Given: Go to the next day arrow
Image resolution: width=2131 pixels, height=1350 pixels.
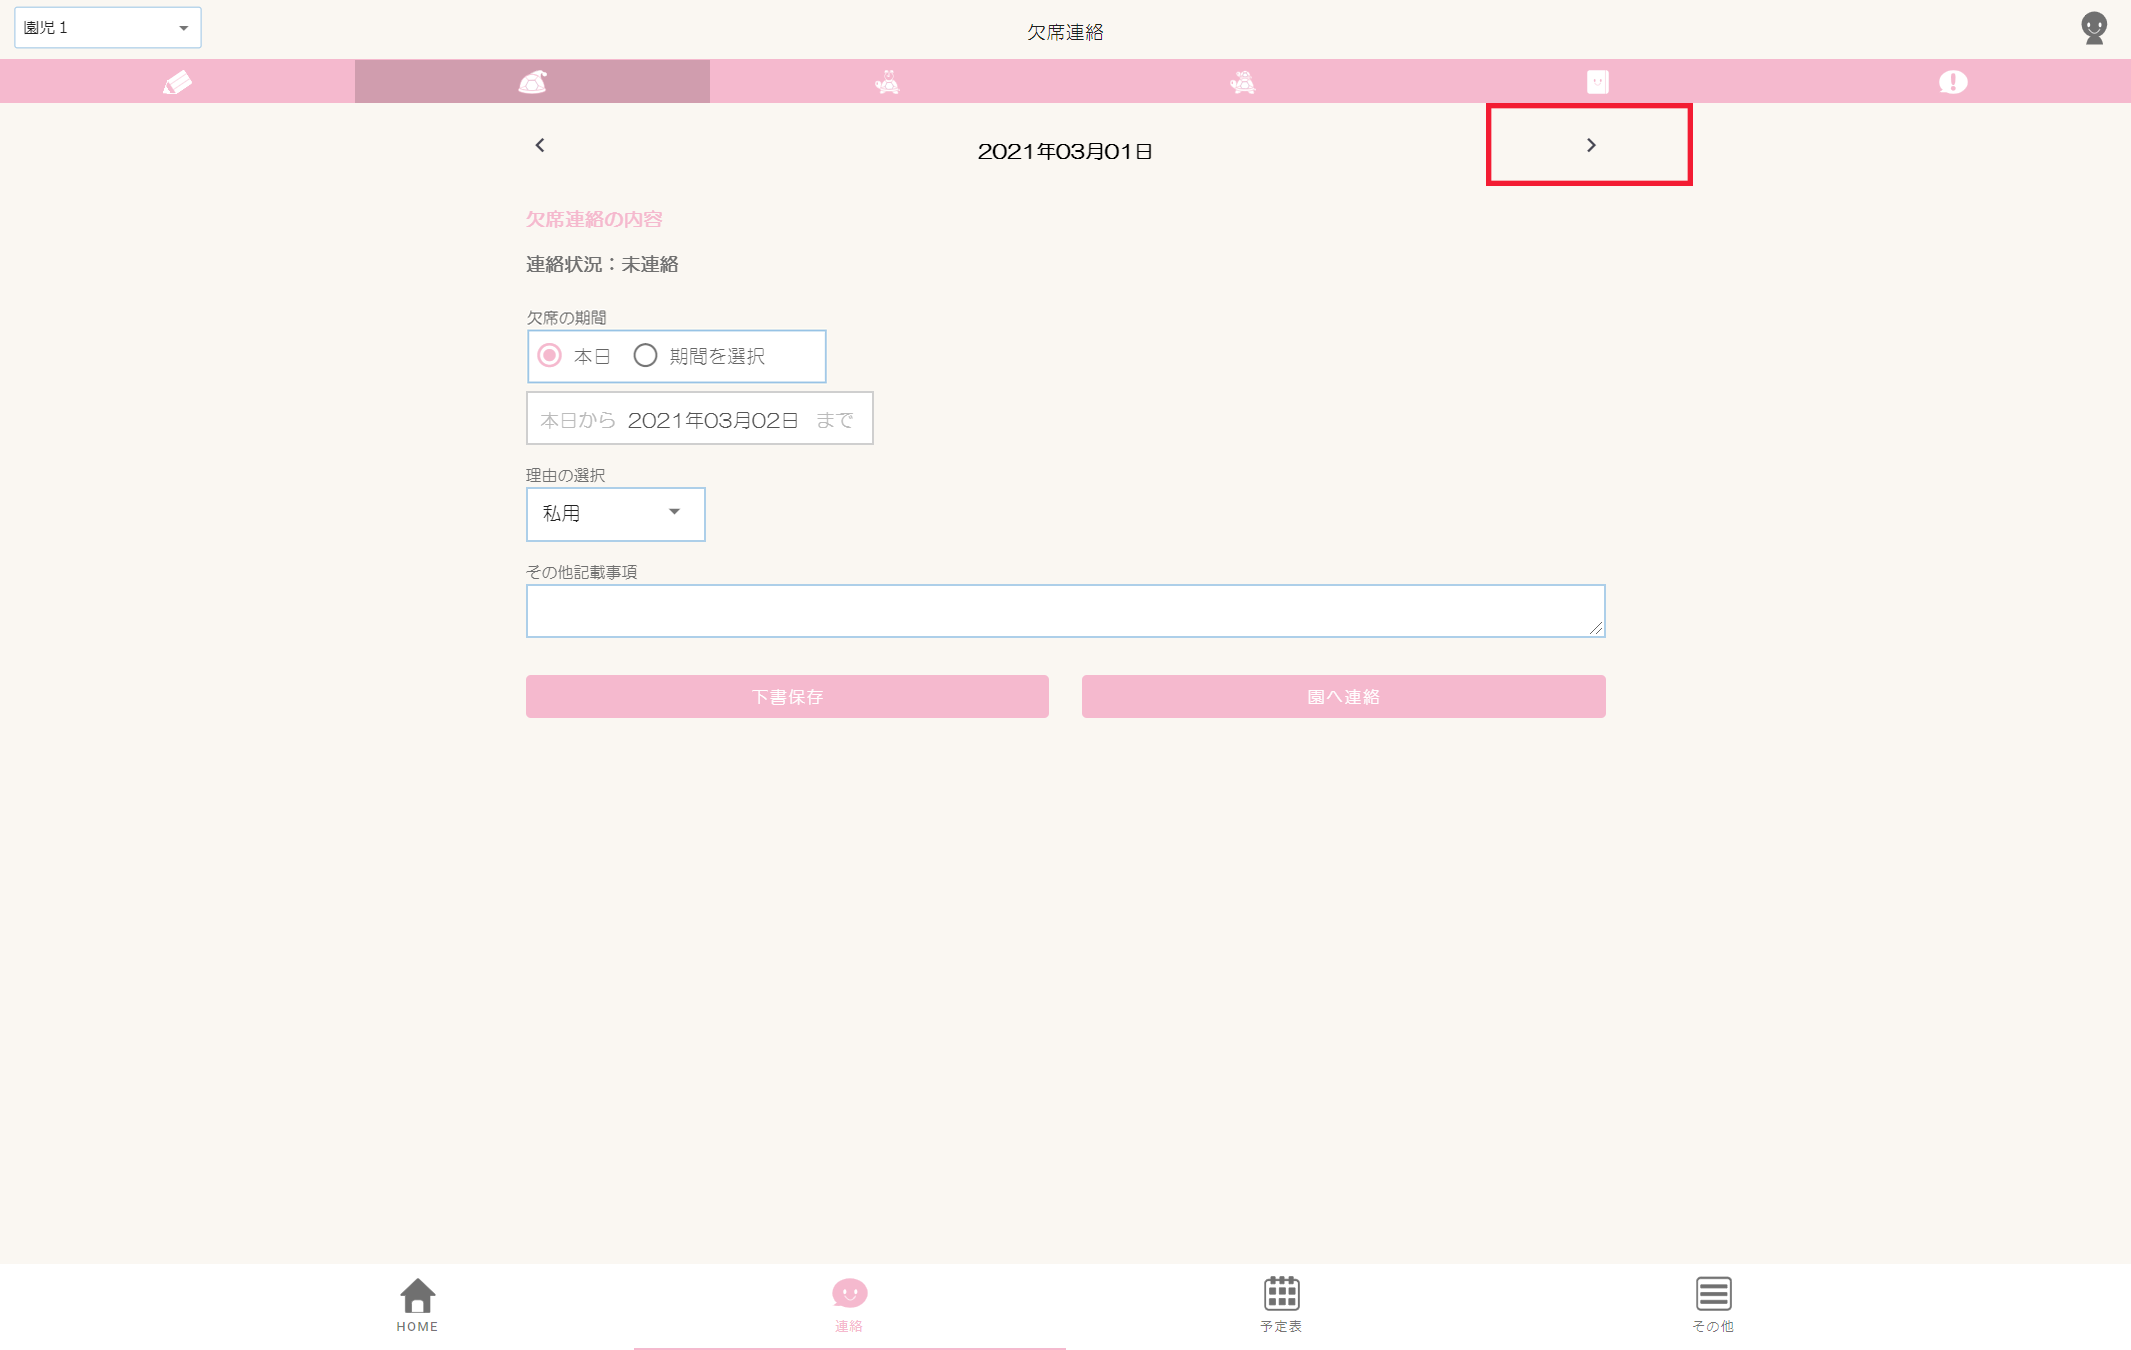Looking at the screenshot, I should pos(1590,145).
